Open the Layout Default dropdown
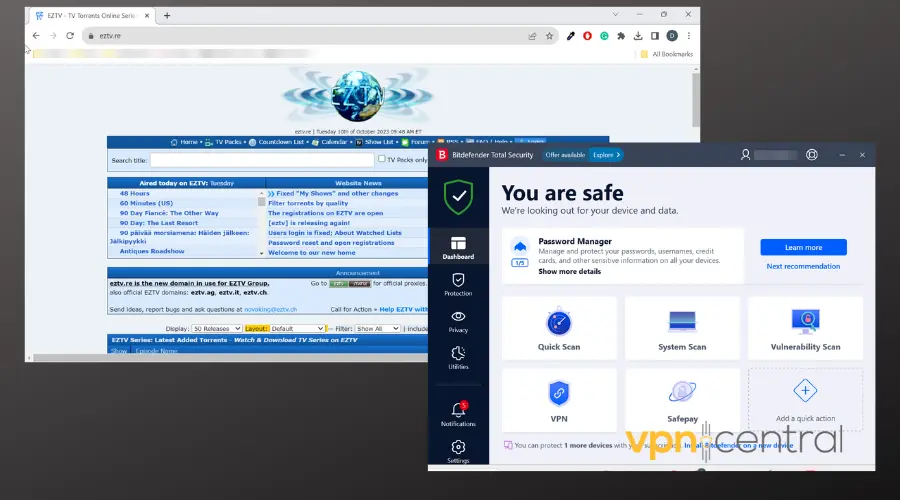The width and height of the screenshot is (900, 500). coord(297,328)
